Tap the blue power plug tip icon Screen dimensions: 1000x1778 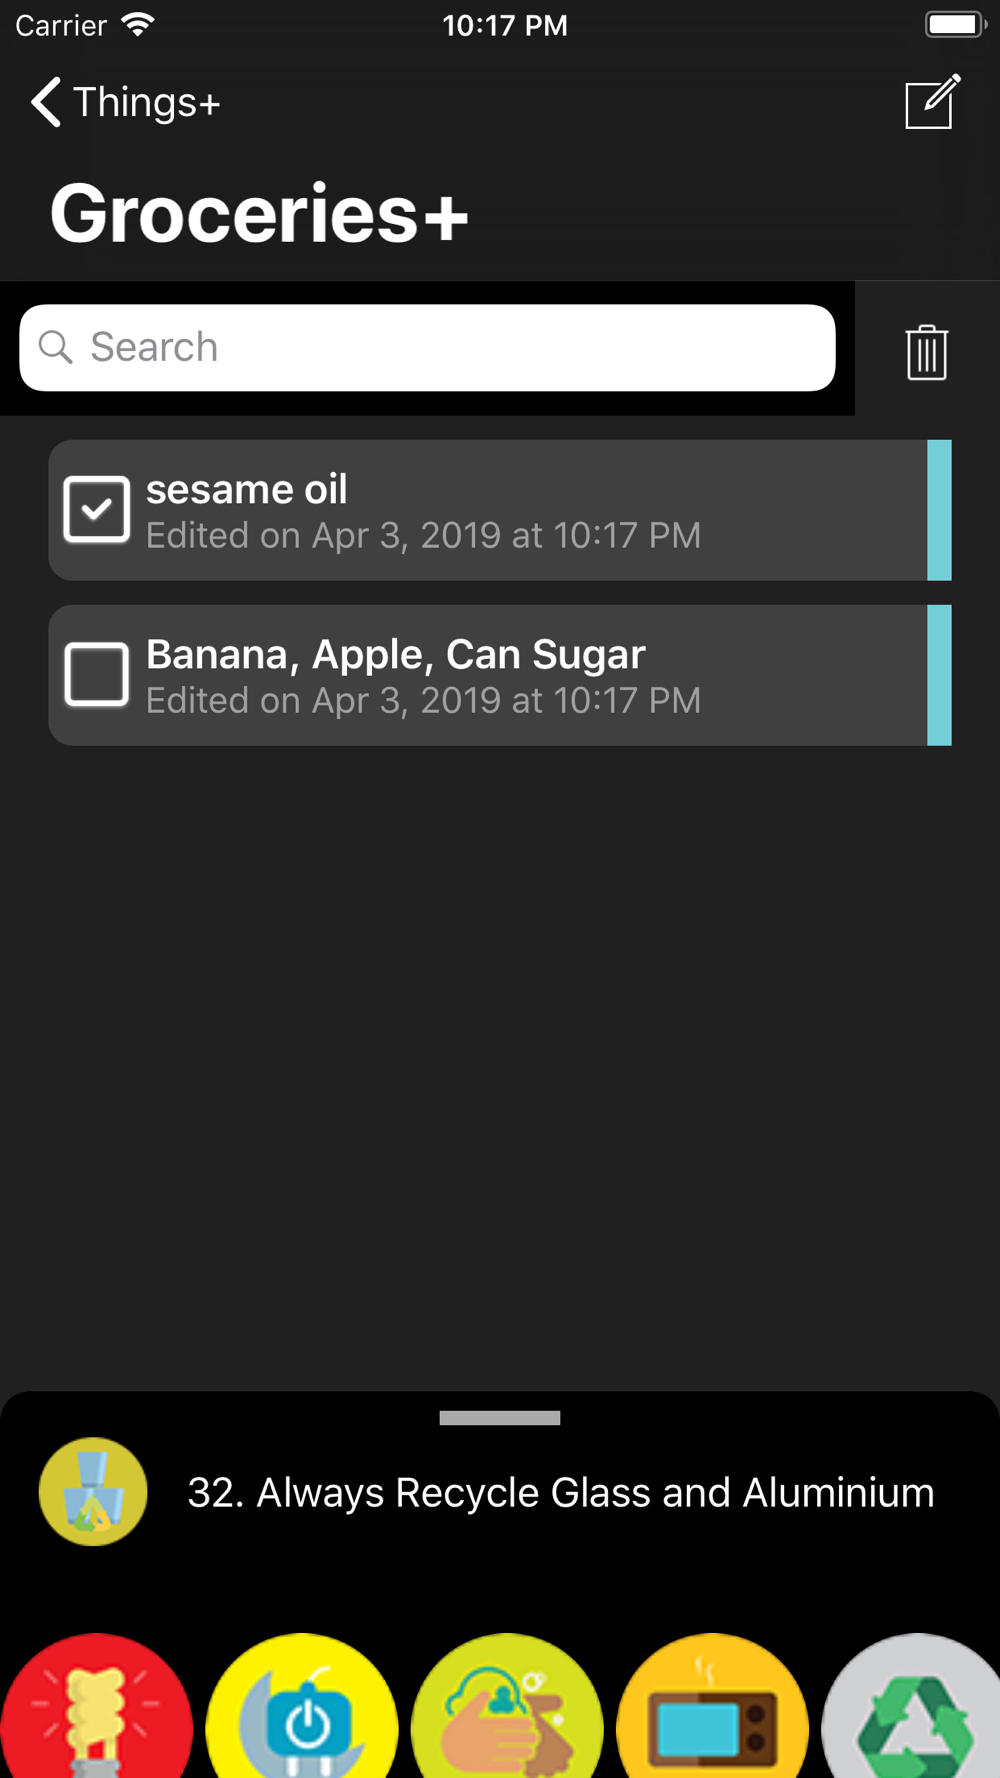click(302, 1706)
